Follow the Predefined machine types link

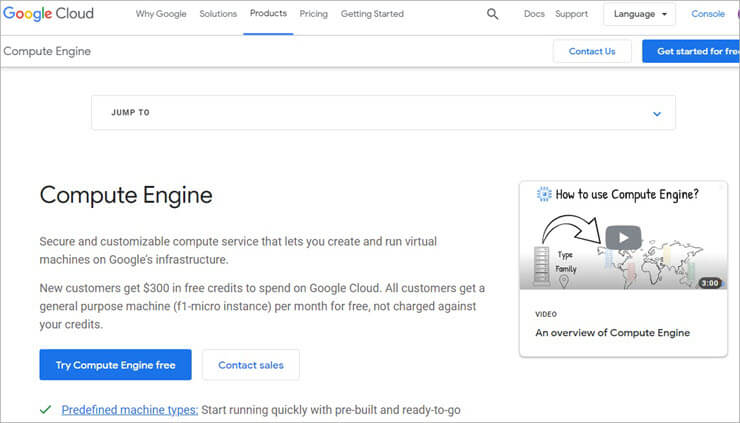tap(130, 410)
